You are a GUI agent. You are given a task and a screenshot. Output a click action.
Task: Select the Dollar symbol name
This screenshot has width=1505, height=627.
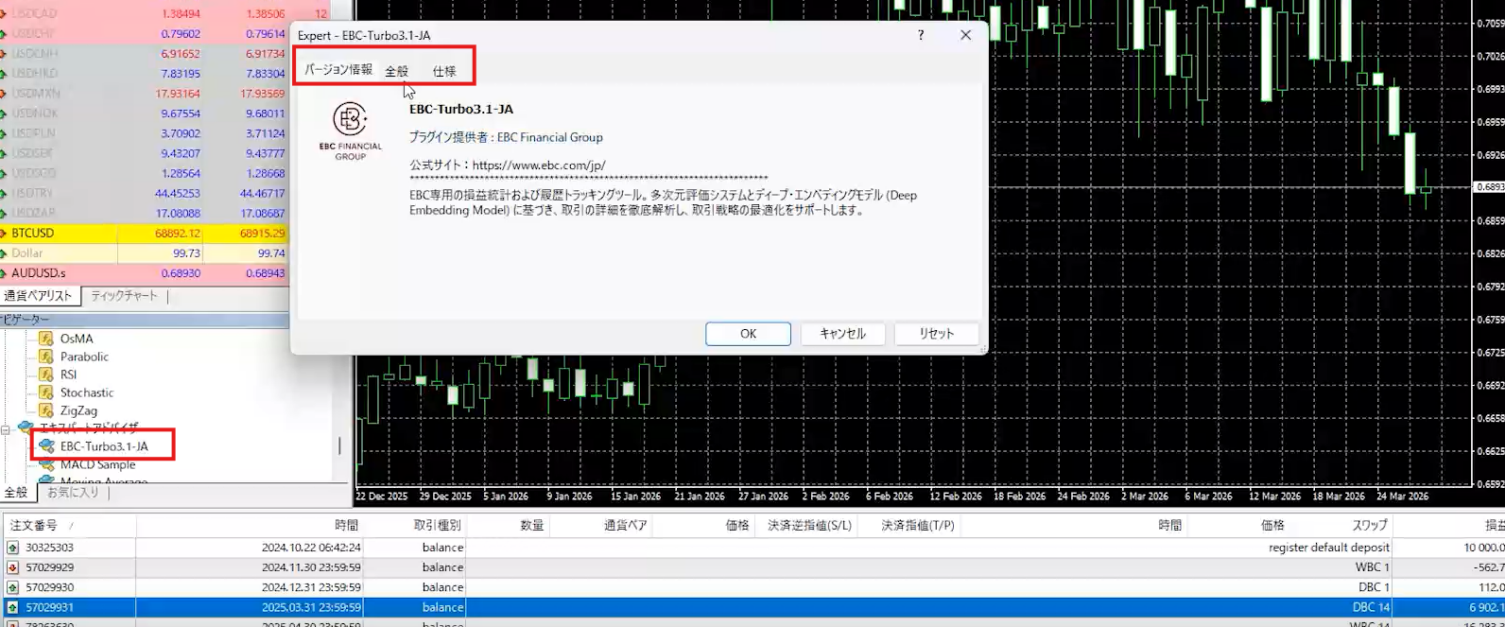tap(27, 253)
